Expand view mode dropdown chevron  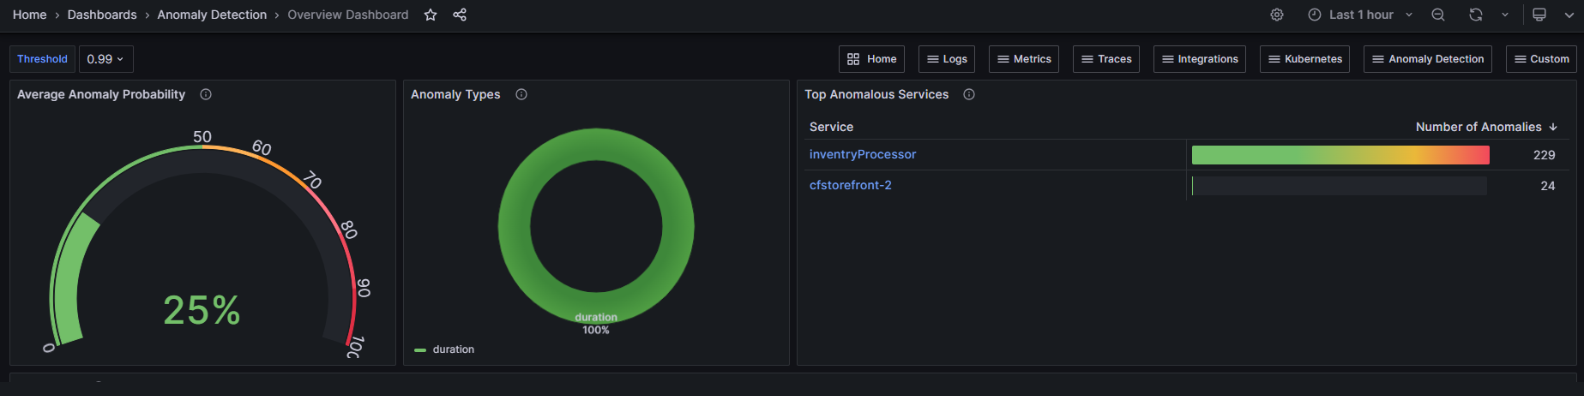click(x=1569, y=15)
